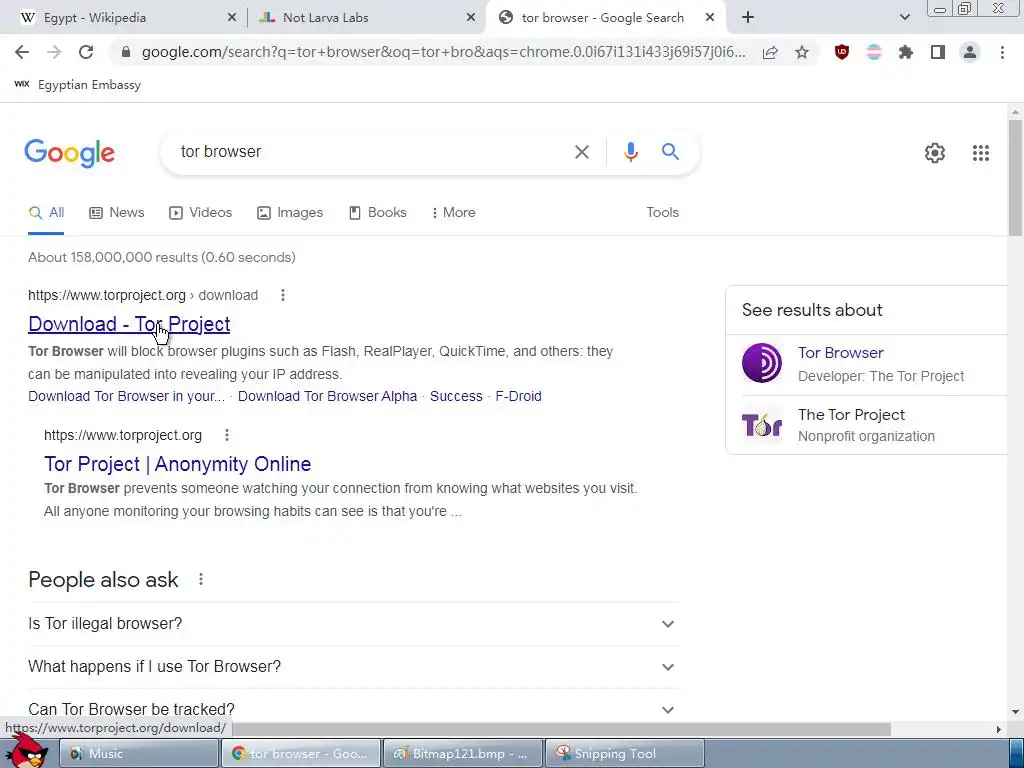Reload the current page

(x=86, y=52)
